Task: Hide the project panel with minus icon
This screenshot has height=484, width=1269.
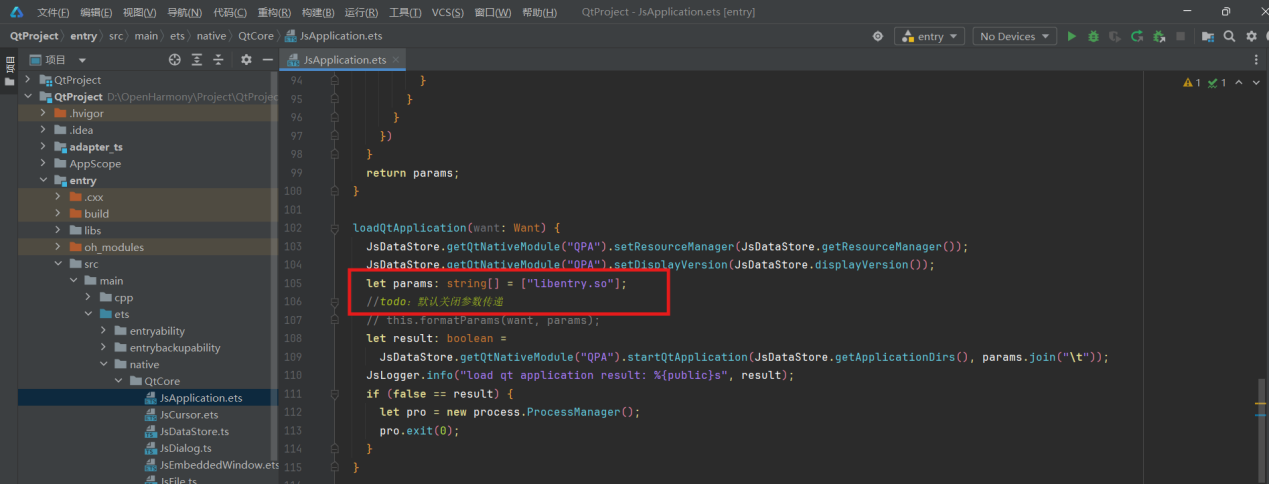Action: pyautogui.click(x=267, y=60)
